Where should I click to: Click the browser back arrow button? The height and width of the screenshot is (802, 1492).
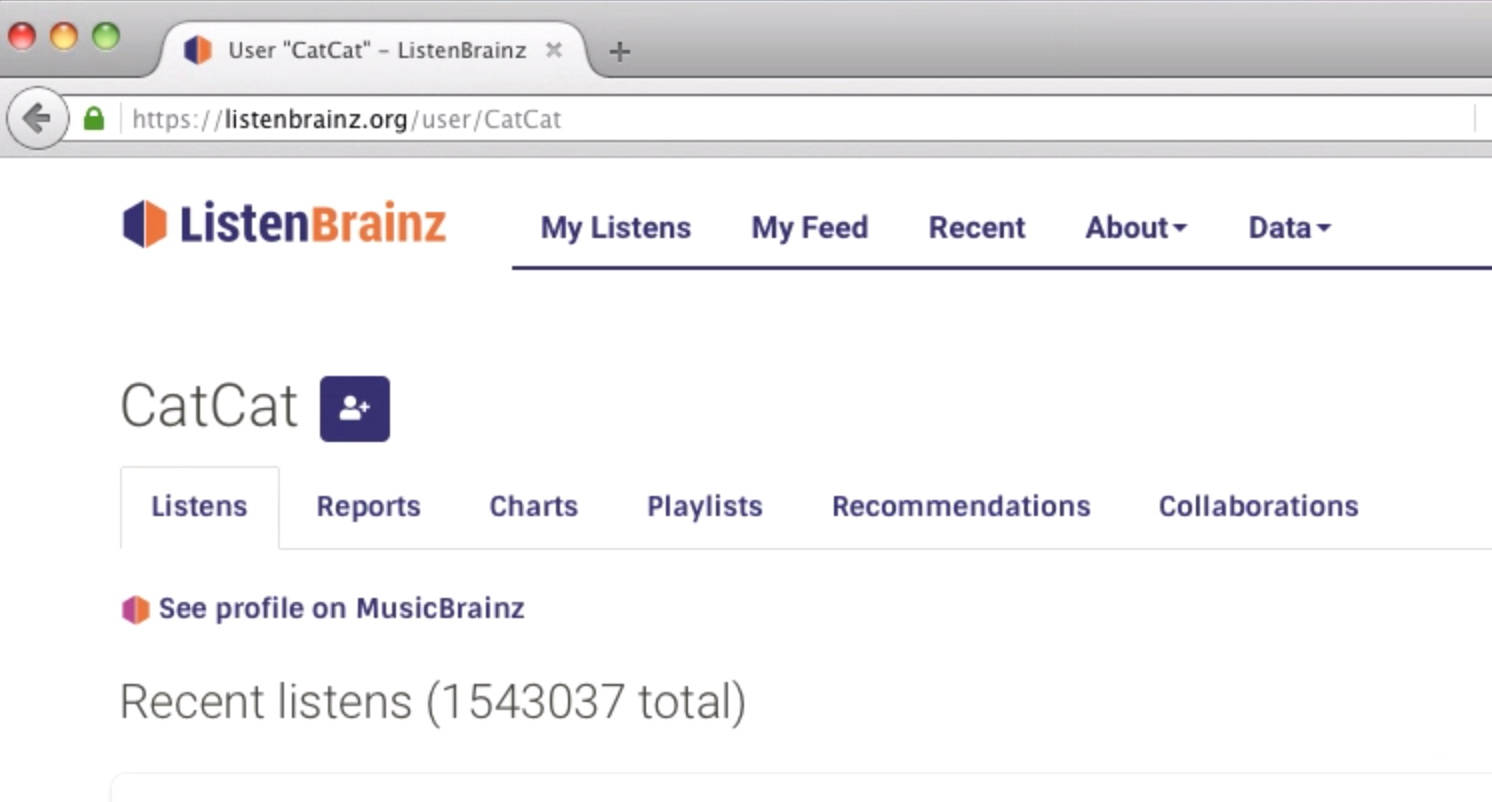click(x=37, y=119)
